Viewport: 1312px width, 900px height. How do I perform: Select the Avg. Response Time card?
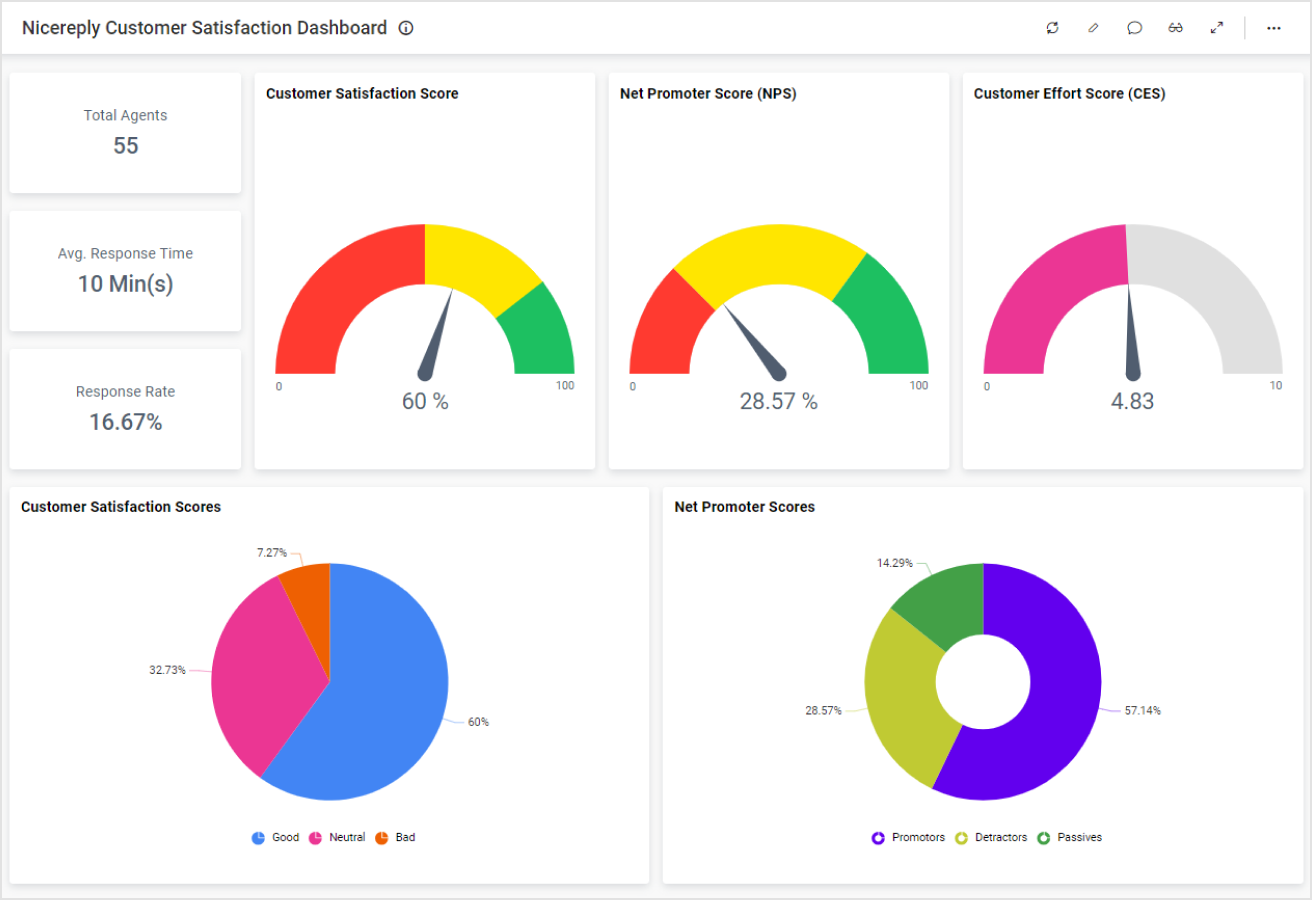tap(125, 270)
